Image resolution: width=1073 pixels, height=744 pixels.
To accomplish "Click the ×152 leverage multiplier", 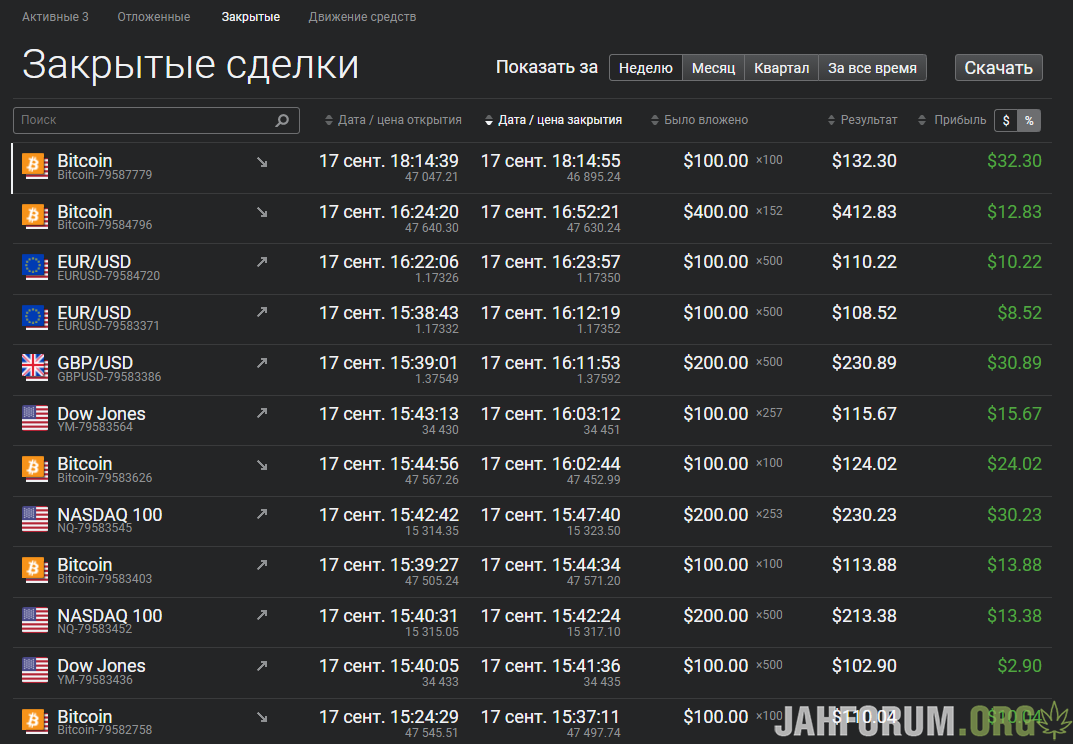I will 769,211.
